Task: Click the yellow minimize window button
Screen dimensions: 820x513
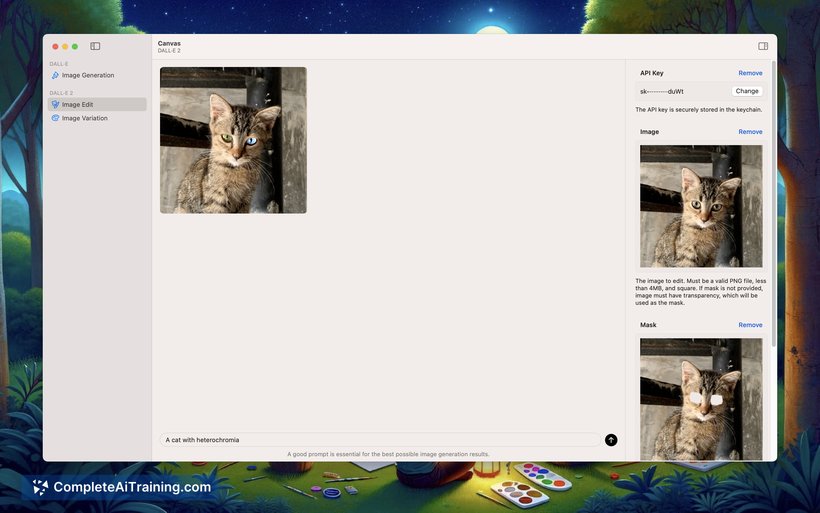Action: (65, 47)
